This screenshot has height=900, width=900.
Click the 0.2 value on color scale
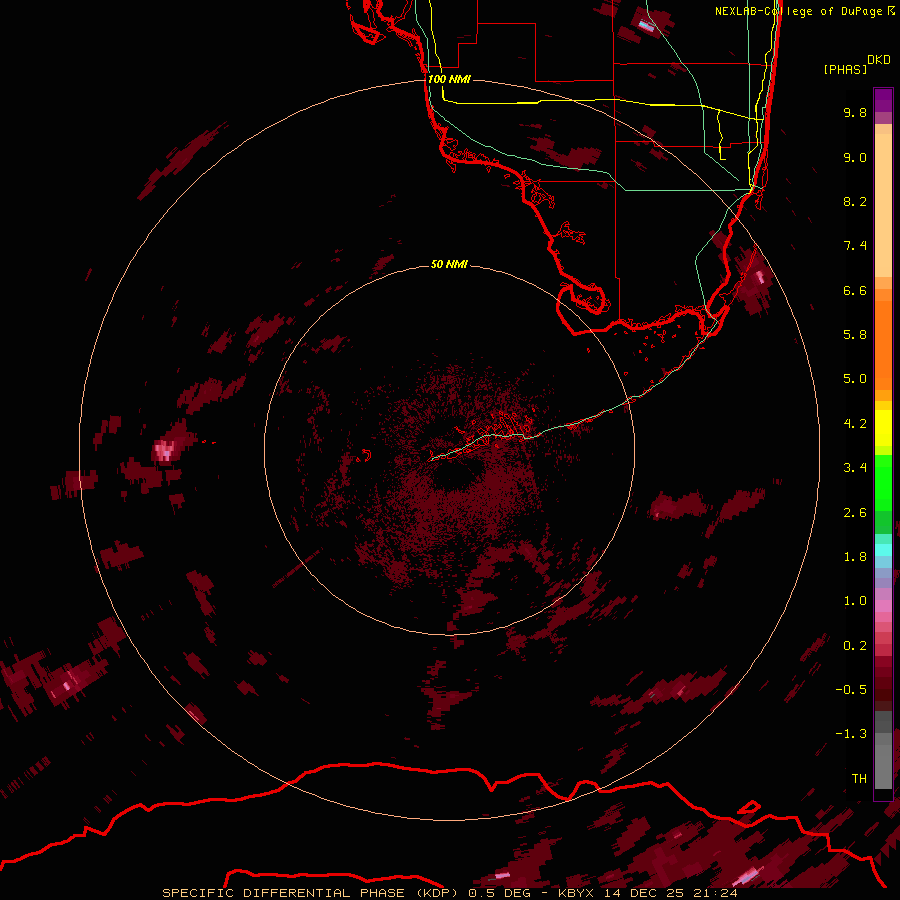click(x=855, y=646)
